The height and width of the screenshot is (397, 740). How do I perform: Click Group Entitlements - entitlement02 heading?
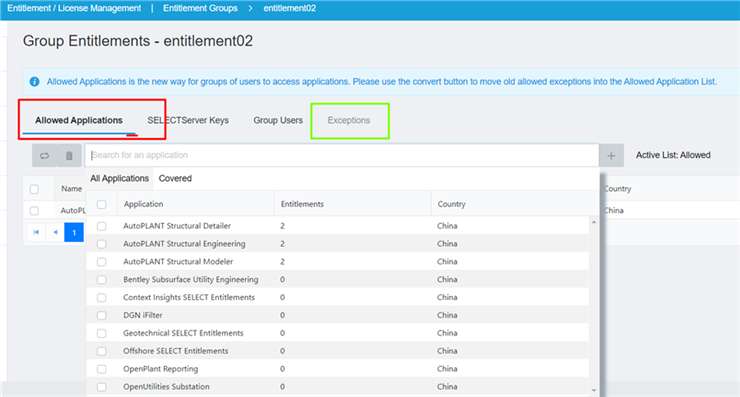(138, 41)
